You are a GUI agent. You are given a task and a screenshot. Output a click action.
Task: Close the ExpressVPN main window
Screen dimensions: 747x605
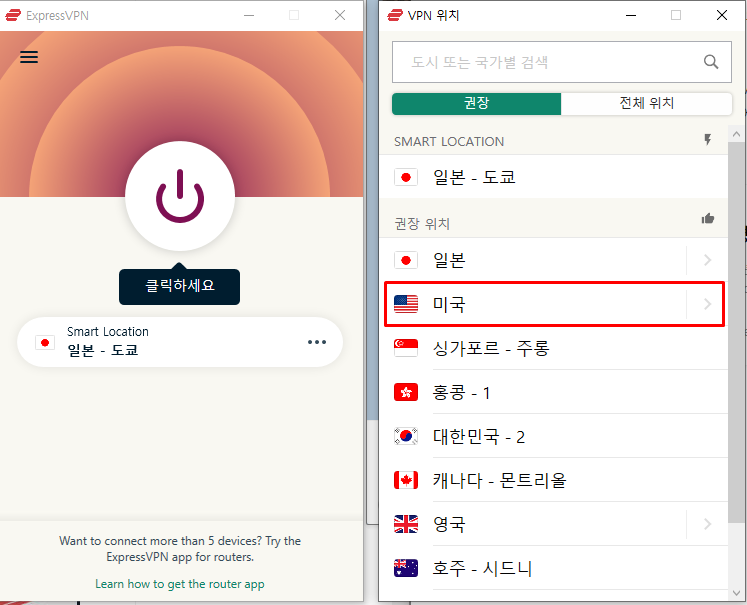click(340, 15)
